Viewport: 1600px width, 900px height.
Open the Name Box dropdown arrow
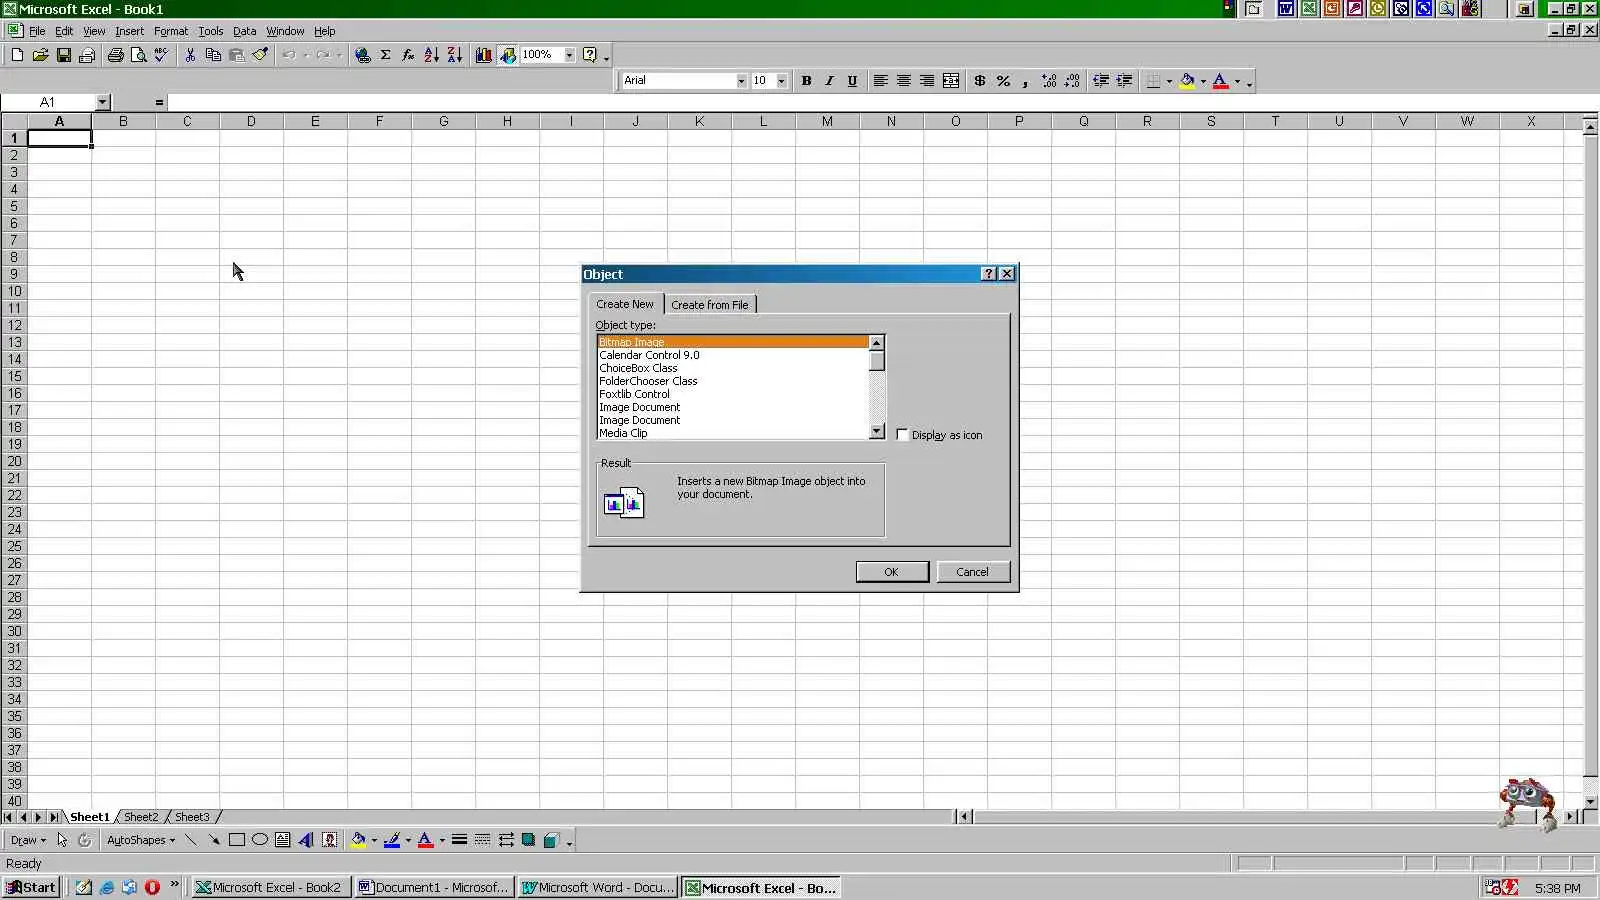coord(102,102)
